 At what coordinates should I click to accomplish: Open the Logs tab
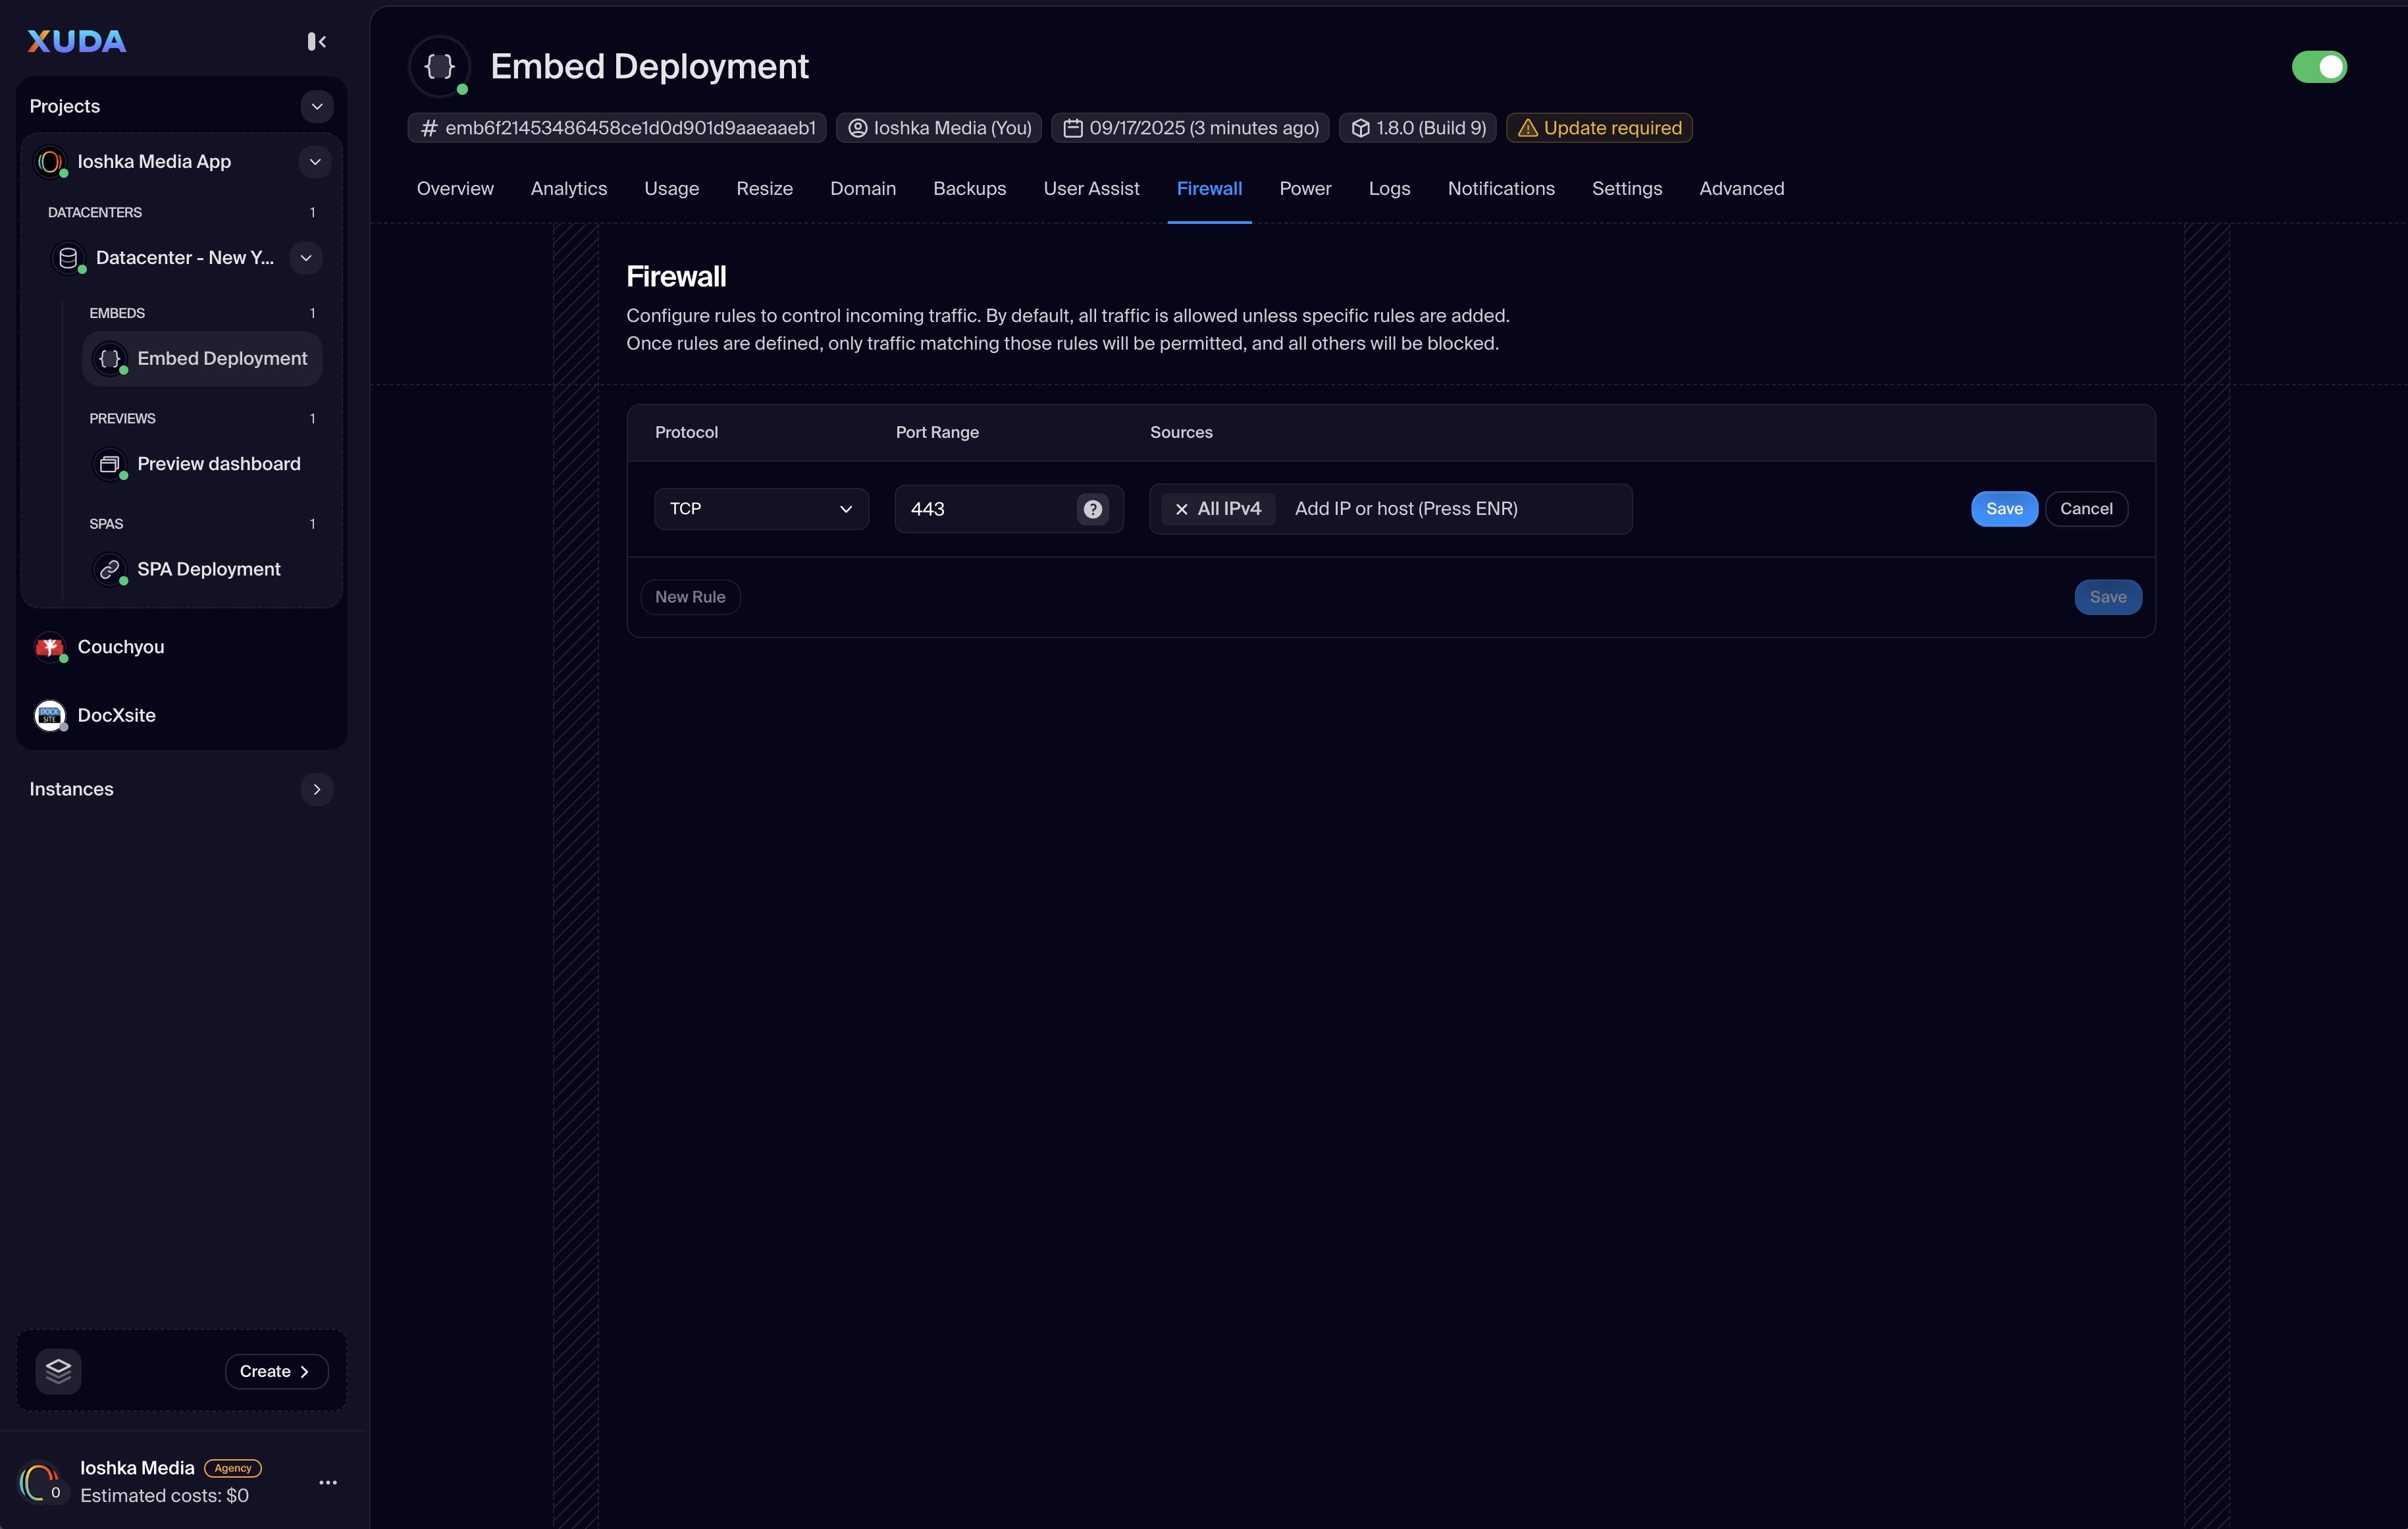pyautogui.click(x=1388, y=189)
